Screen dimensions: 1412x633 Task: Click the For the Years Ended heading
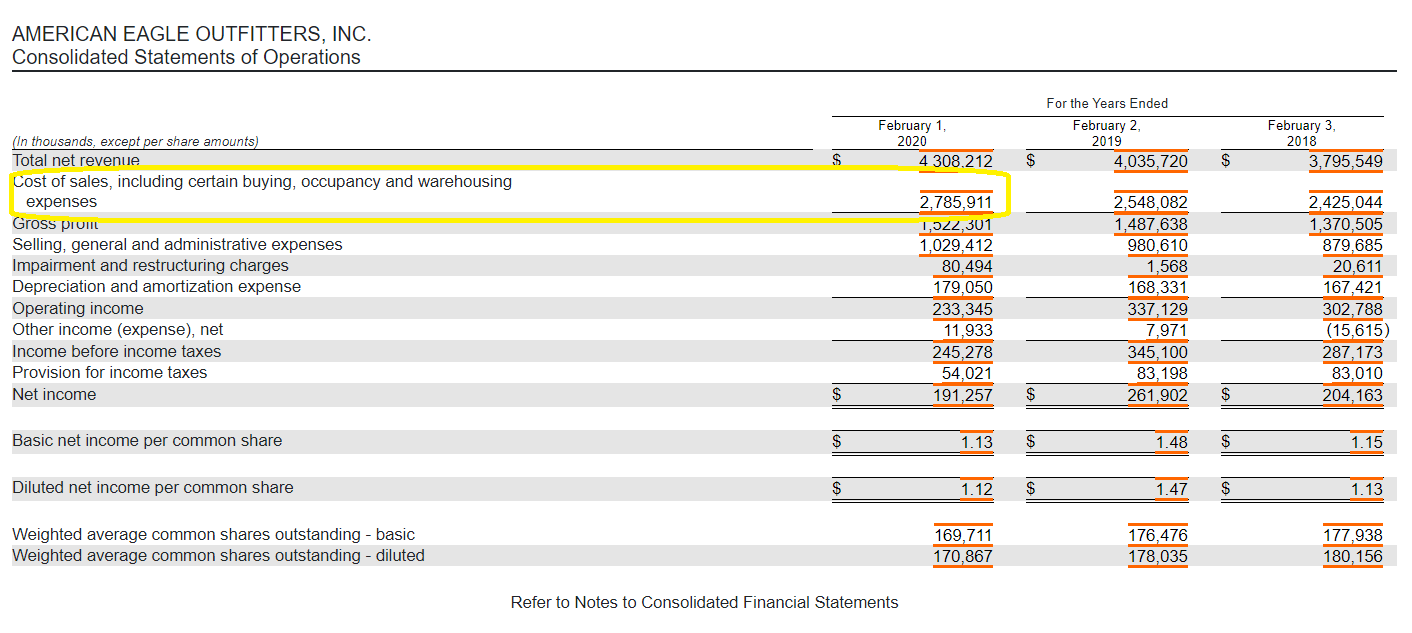tap(1107, 103)
